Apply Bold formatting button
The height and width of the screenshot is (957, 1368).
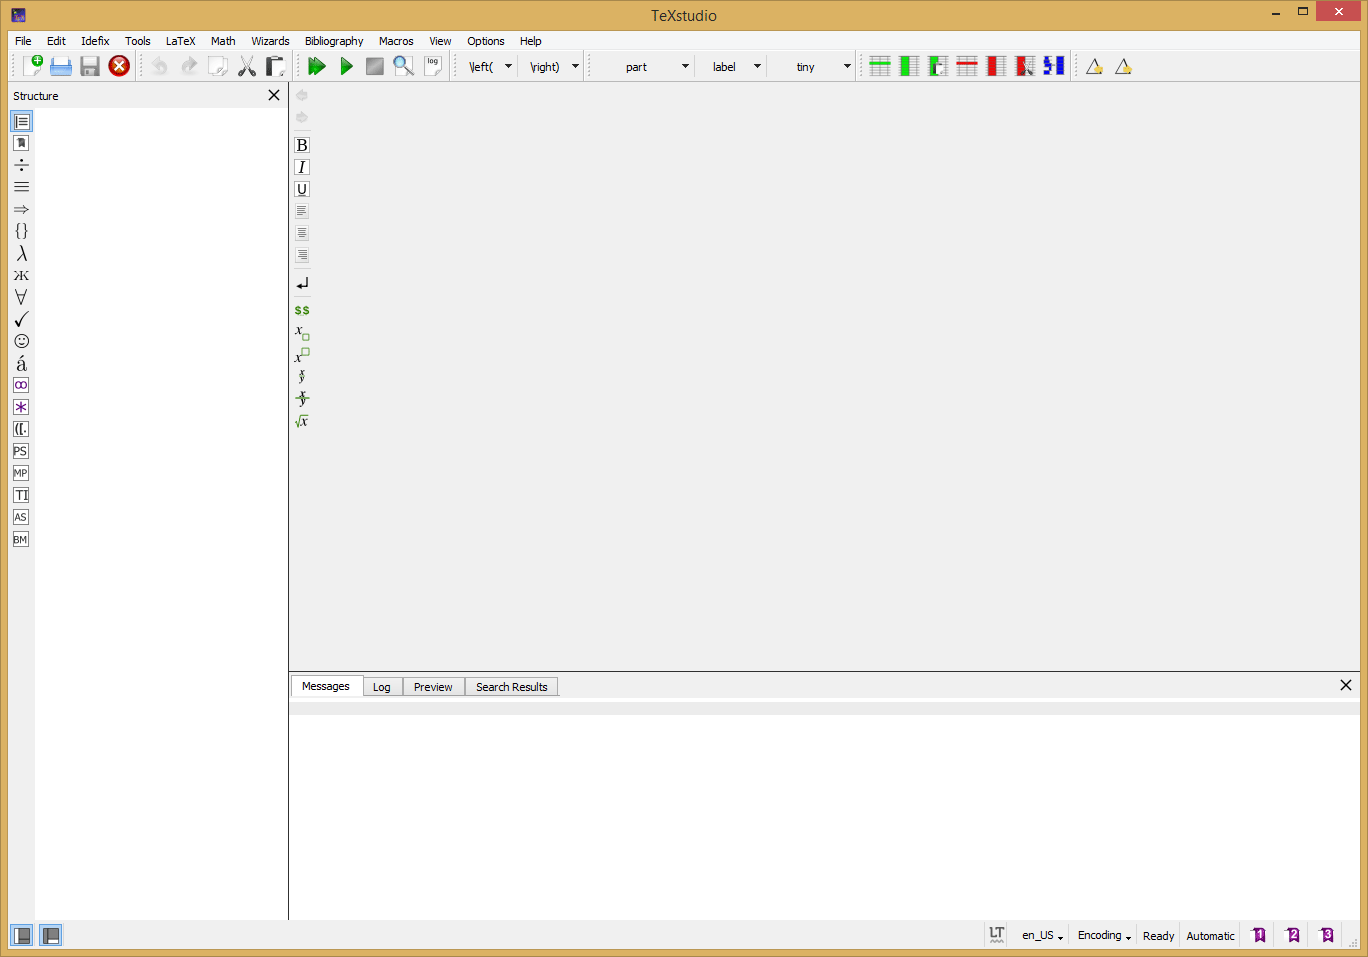(x=302, y=145)
